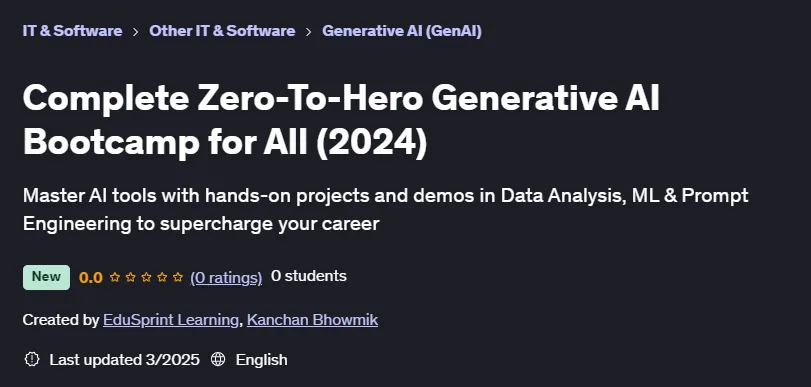Click the first breadcrumb chevron separator
Viewport: 811px width, 387px height.
pos(136,32)
